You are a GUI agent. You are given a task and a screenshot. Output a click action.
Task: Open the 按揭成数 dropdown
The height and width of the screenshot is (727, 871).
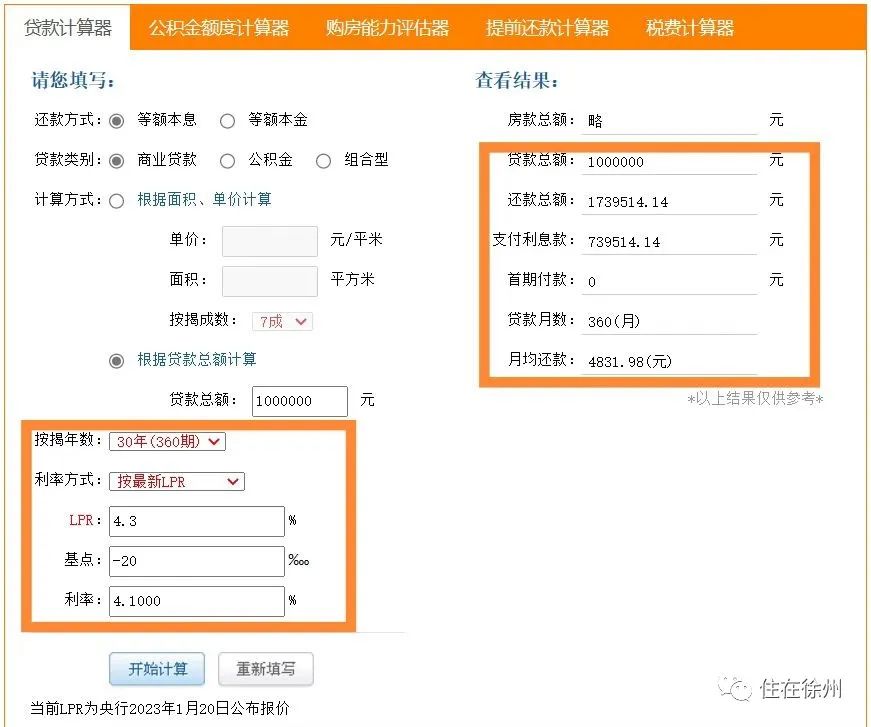(x=282, y=321)
